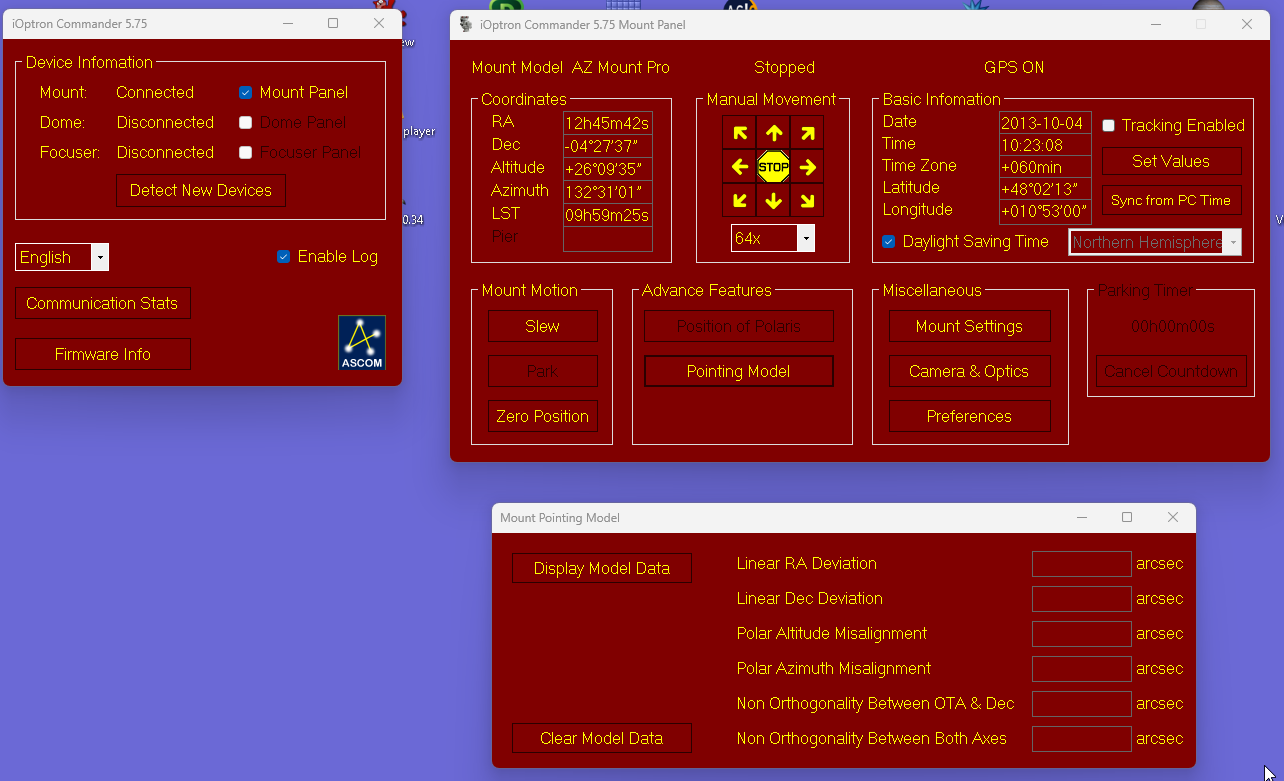Minimize the iOptron Commander 5.75 device window
Image resolution: width=1284 pixels, height=781 pixels.
pos(287,23)
